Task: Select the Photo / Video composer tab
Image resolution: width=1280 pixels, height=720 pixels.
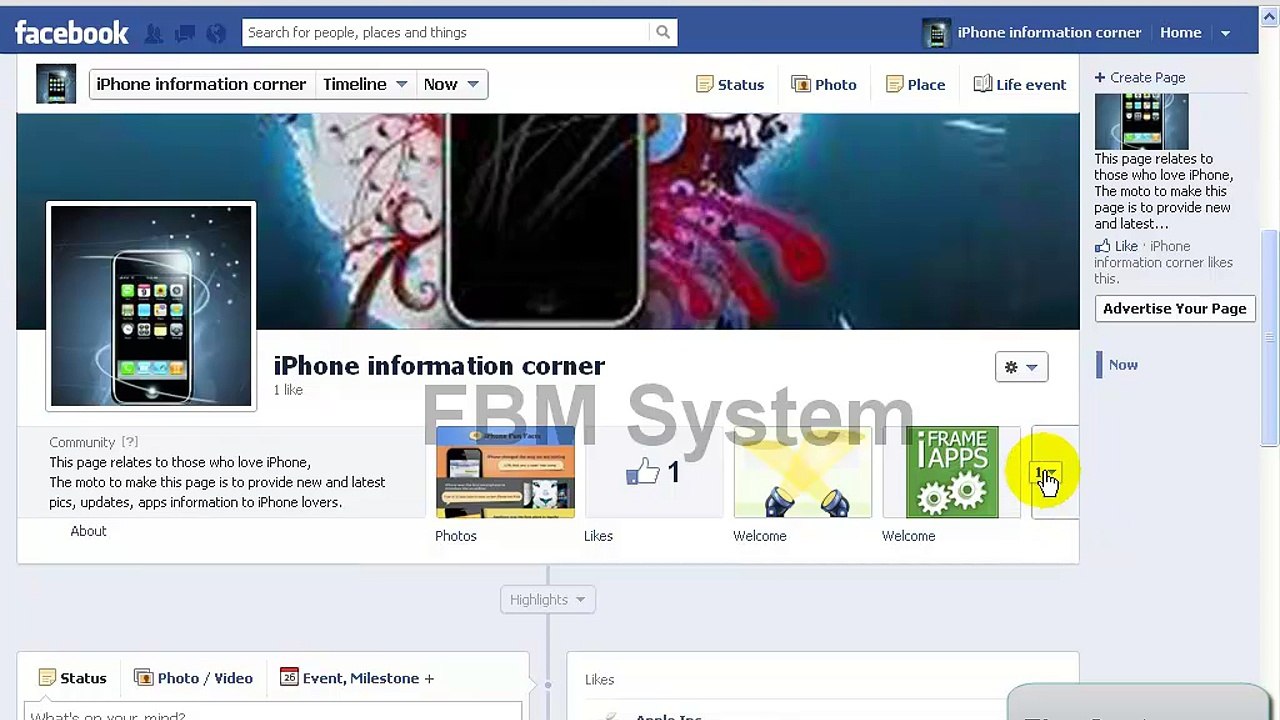Action: pyautogui.click(x=193, y=678)
